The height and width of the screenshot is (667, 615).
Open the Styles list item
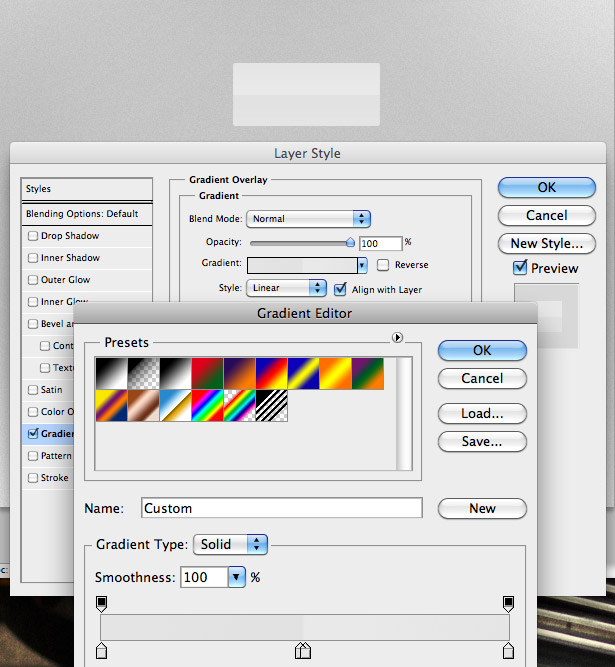tap(87, 189)
